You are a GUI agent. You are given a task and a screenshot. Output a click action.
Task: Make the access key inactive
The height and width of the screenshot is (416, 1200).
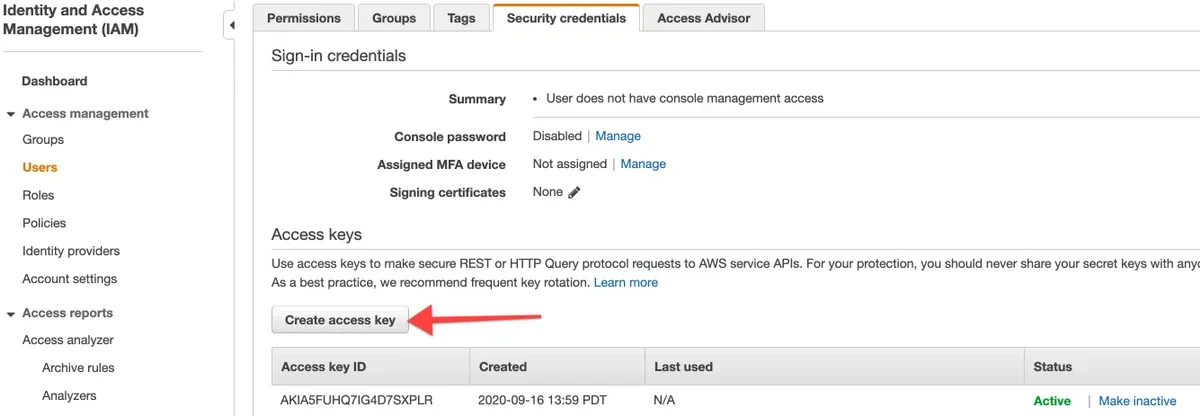(x=1137, y=401)
